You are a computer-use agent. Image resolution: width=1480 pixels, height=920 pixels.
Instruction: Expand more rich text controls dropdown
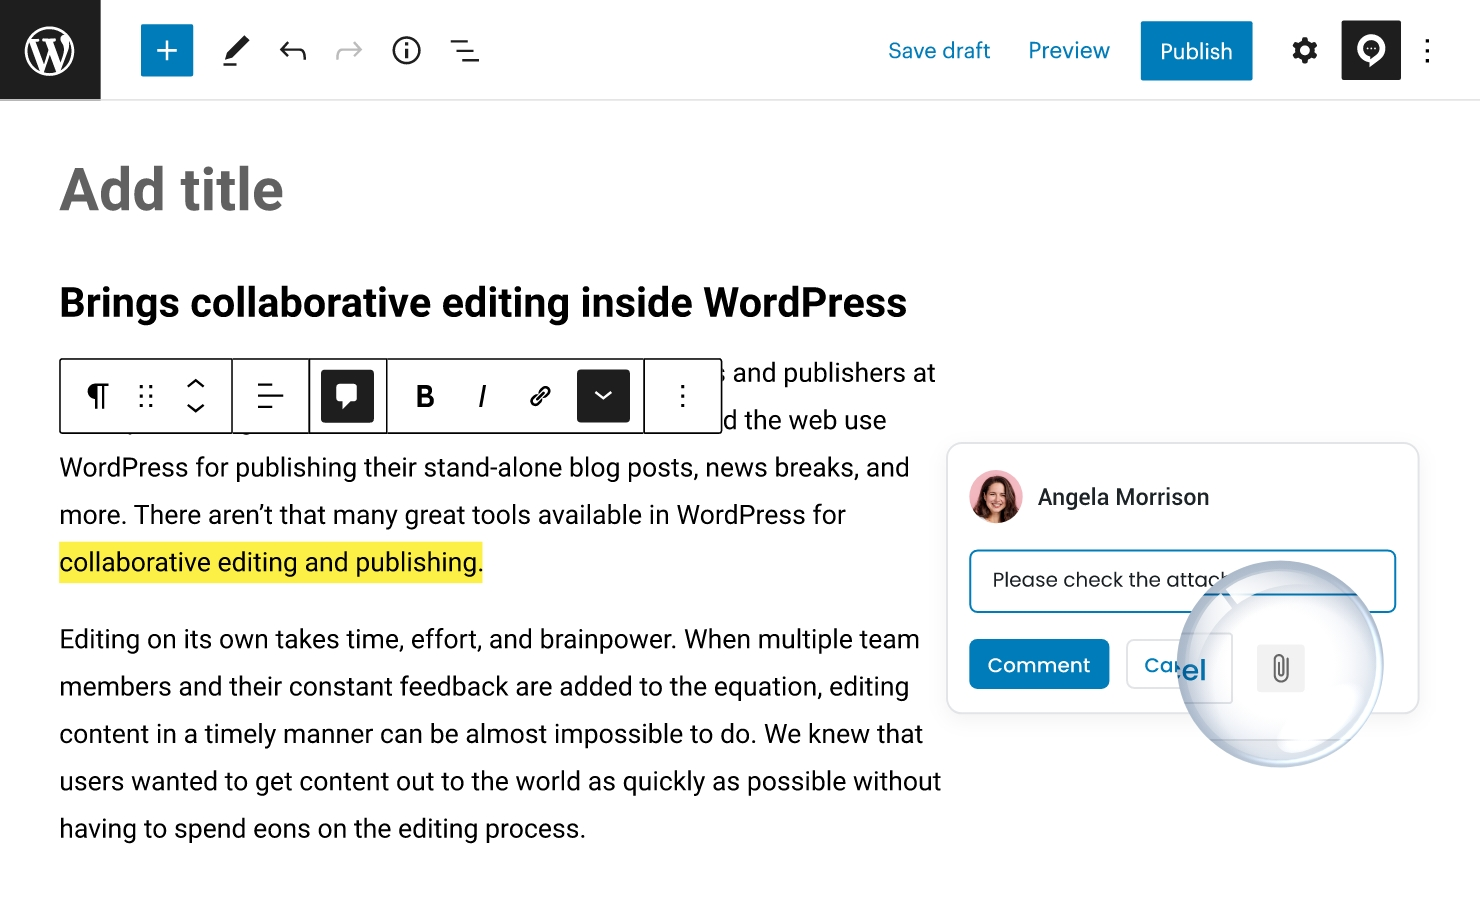coord(603,396)
